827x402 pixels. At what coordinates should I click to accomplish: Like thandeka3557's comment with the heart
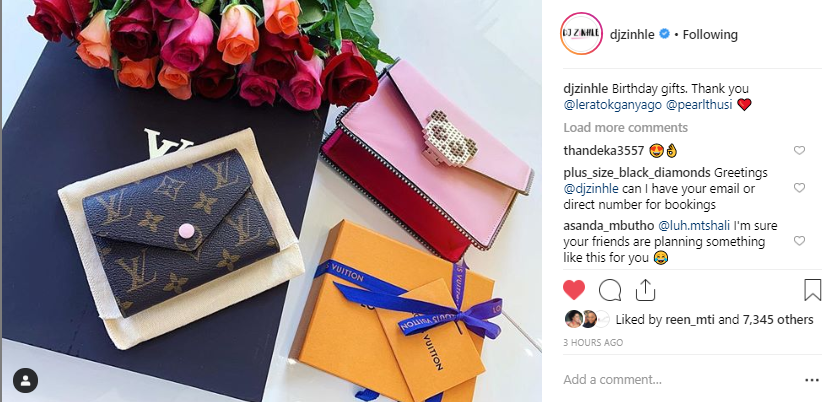tap(800, 151)
